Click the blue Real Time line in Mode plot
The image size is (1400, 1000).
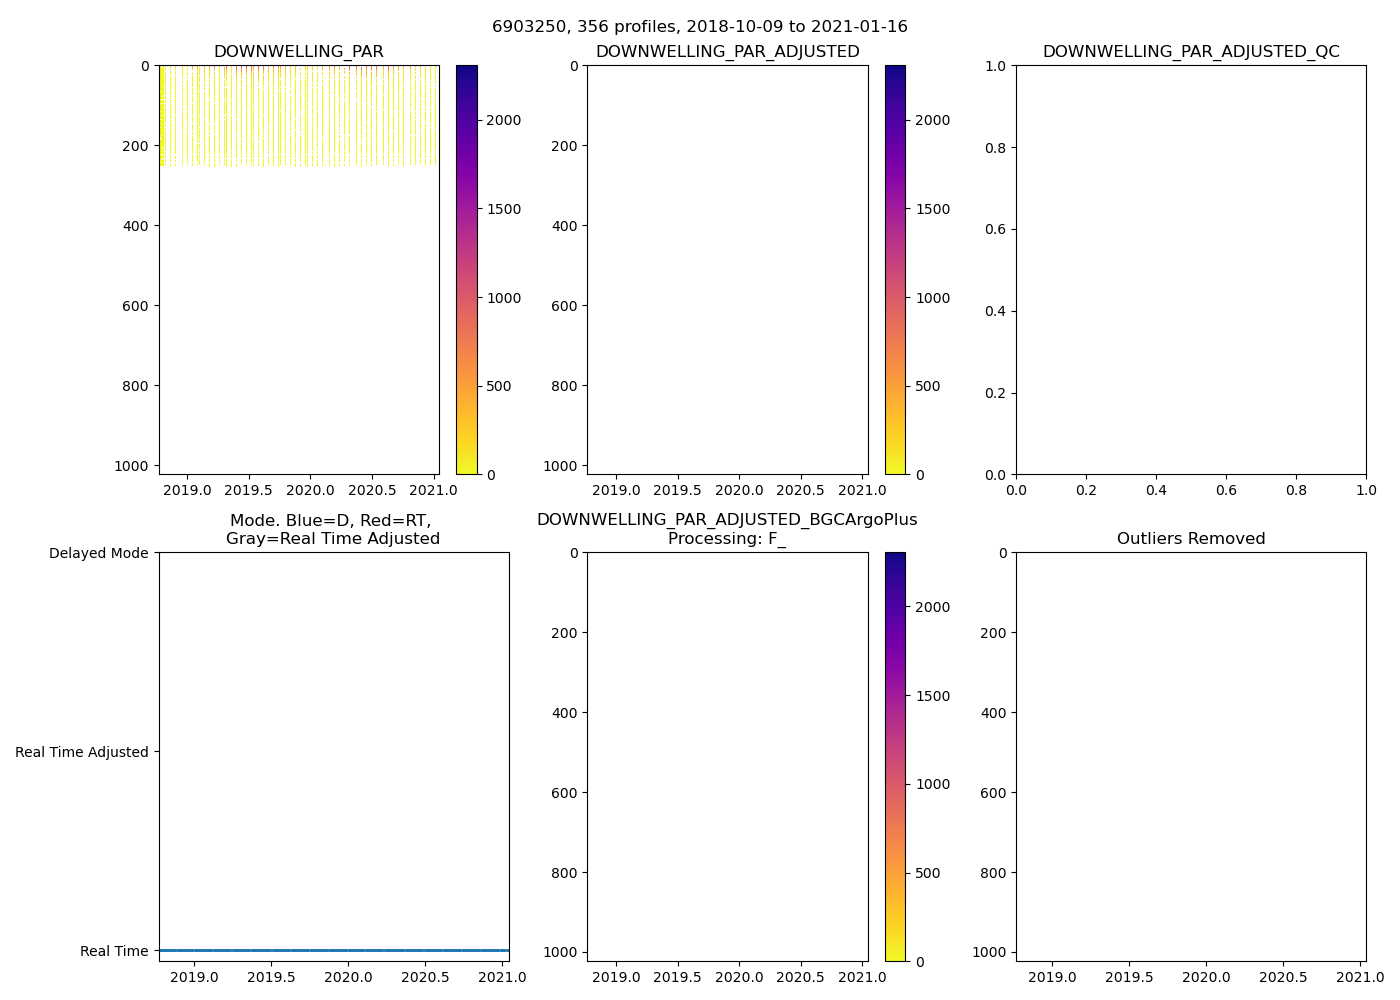[x=334, y=950]
